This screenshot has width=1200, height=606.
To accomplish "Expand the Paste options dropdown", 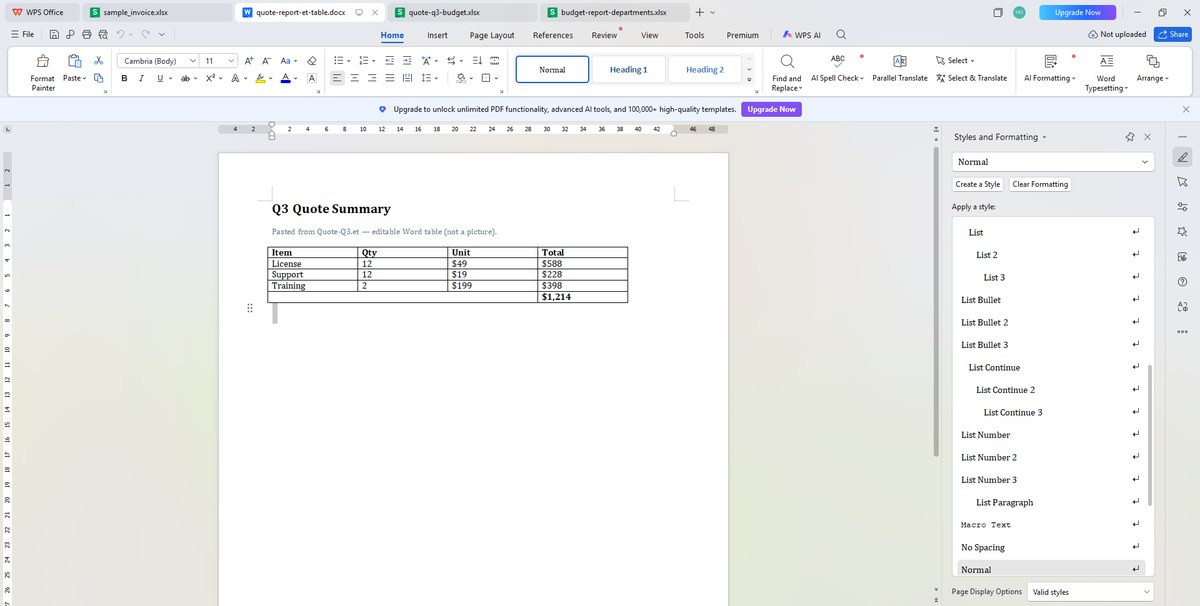I will coord(73,78).
